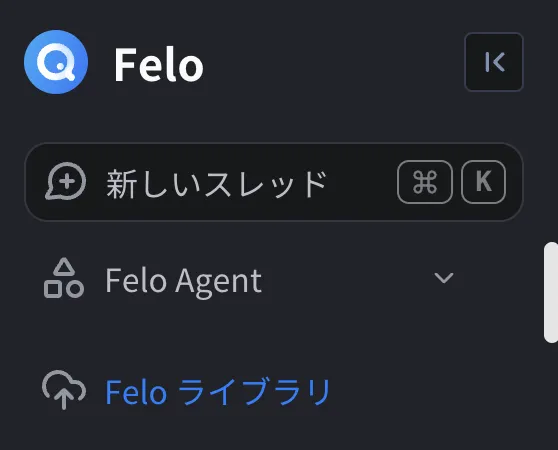Click the triangle-square-circle Agent icon
This screenshot has width=558, height=450.
(64, 278)
